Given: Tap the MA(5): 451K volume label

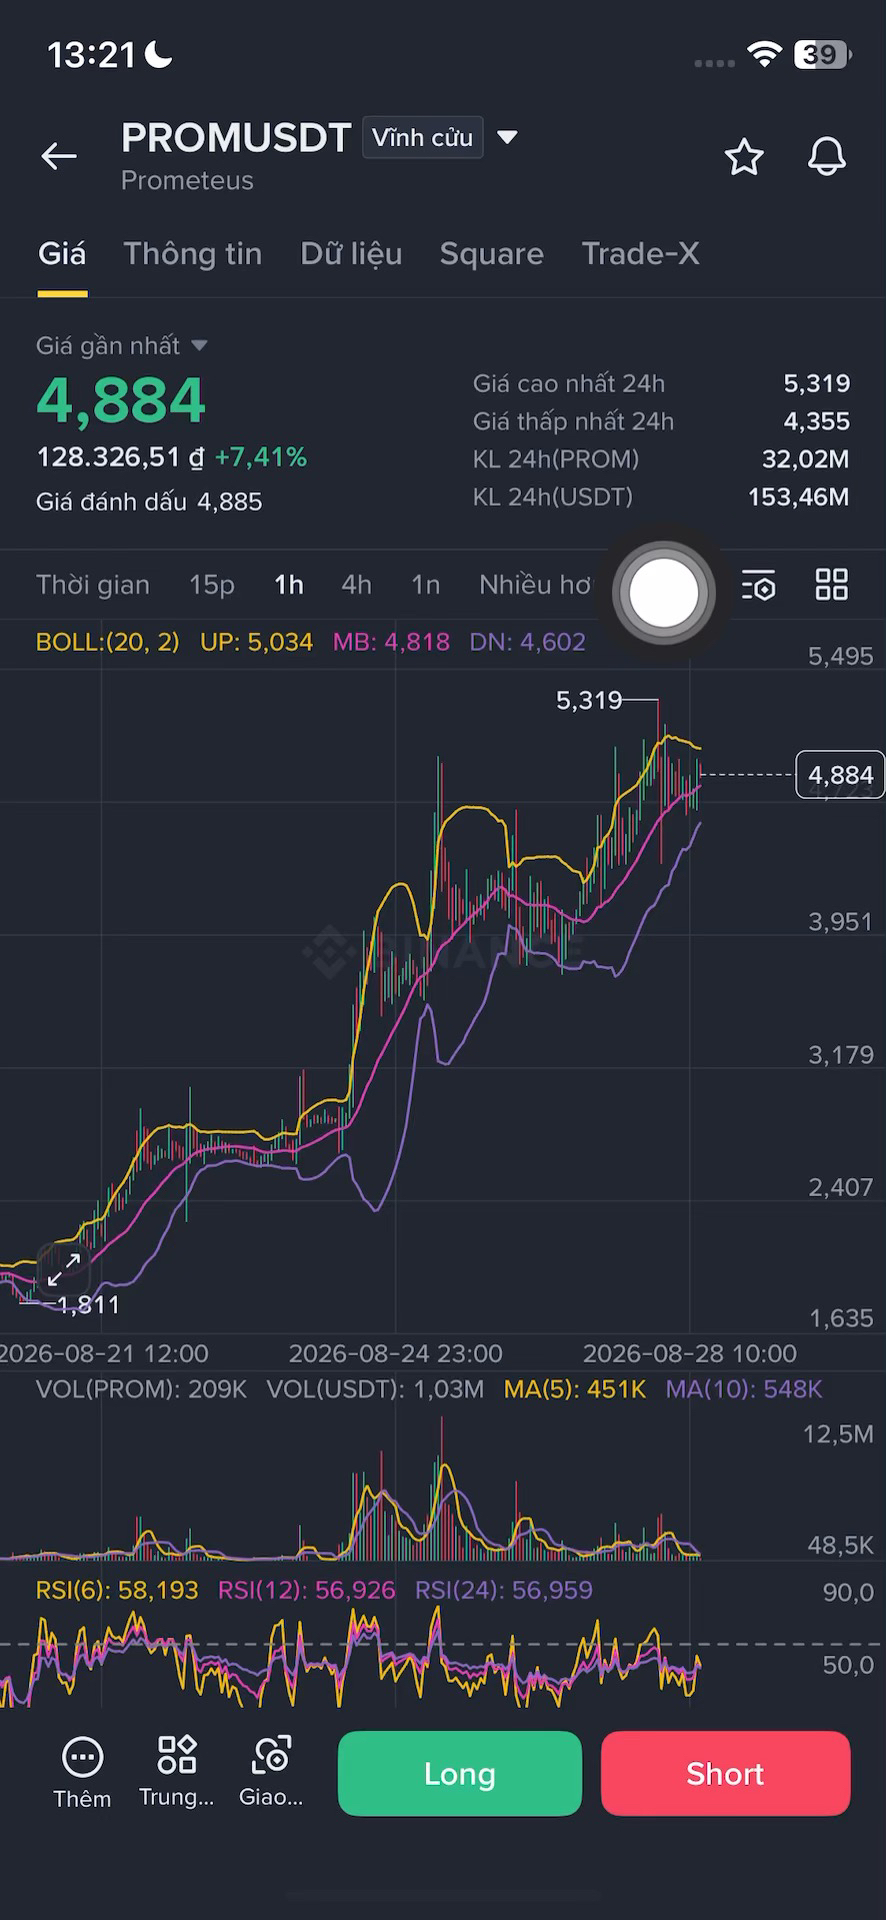Looking at the screenshot, I should (575, 1389).
